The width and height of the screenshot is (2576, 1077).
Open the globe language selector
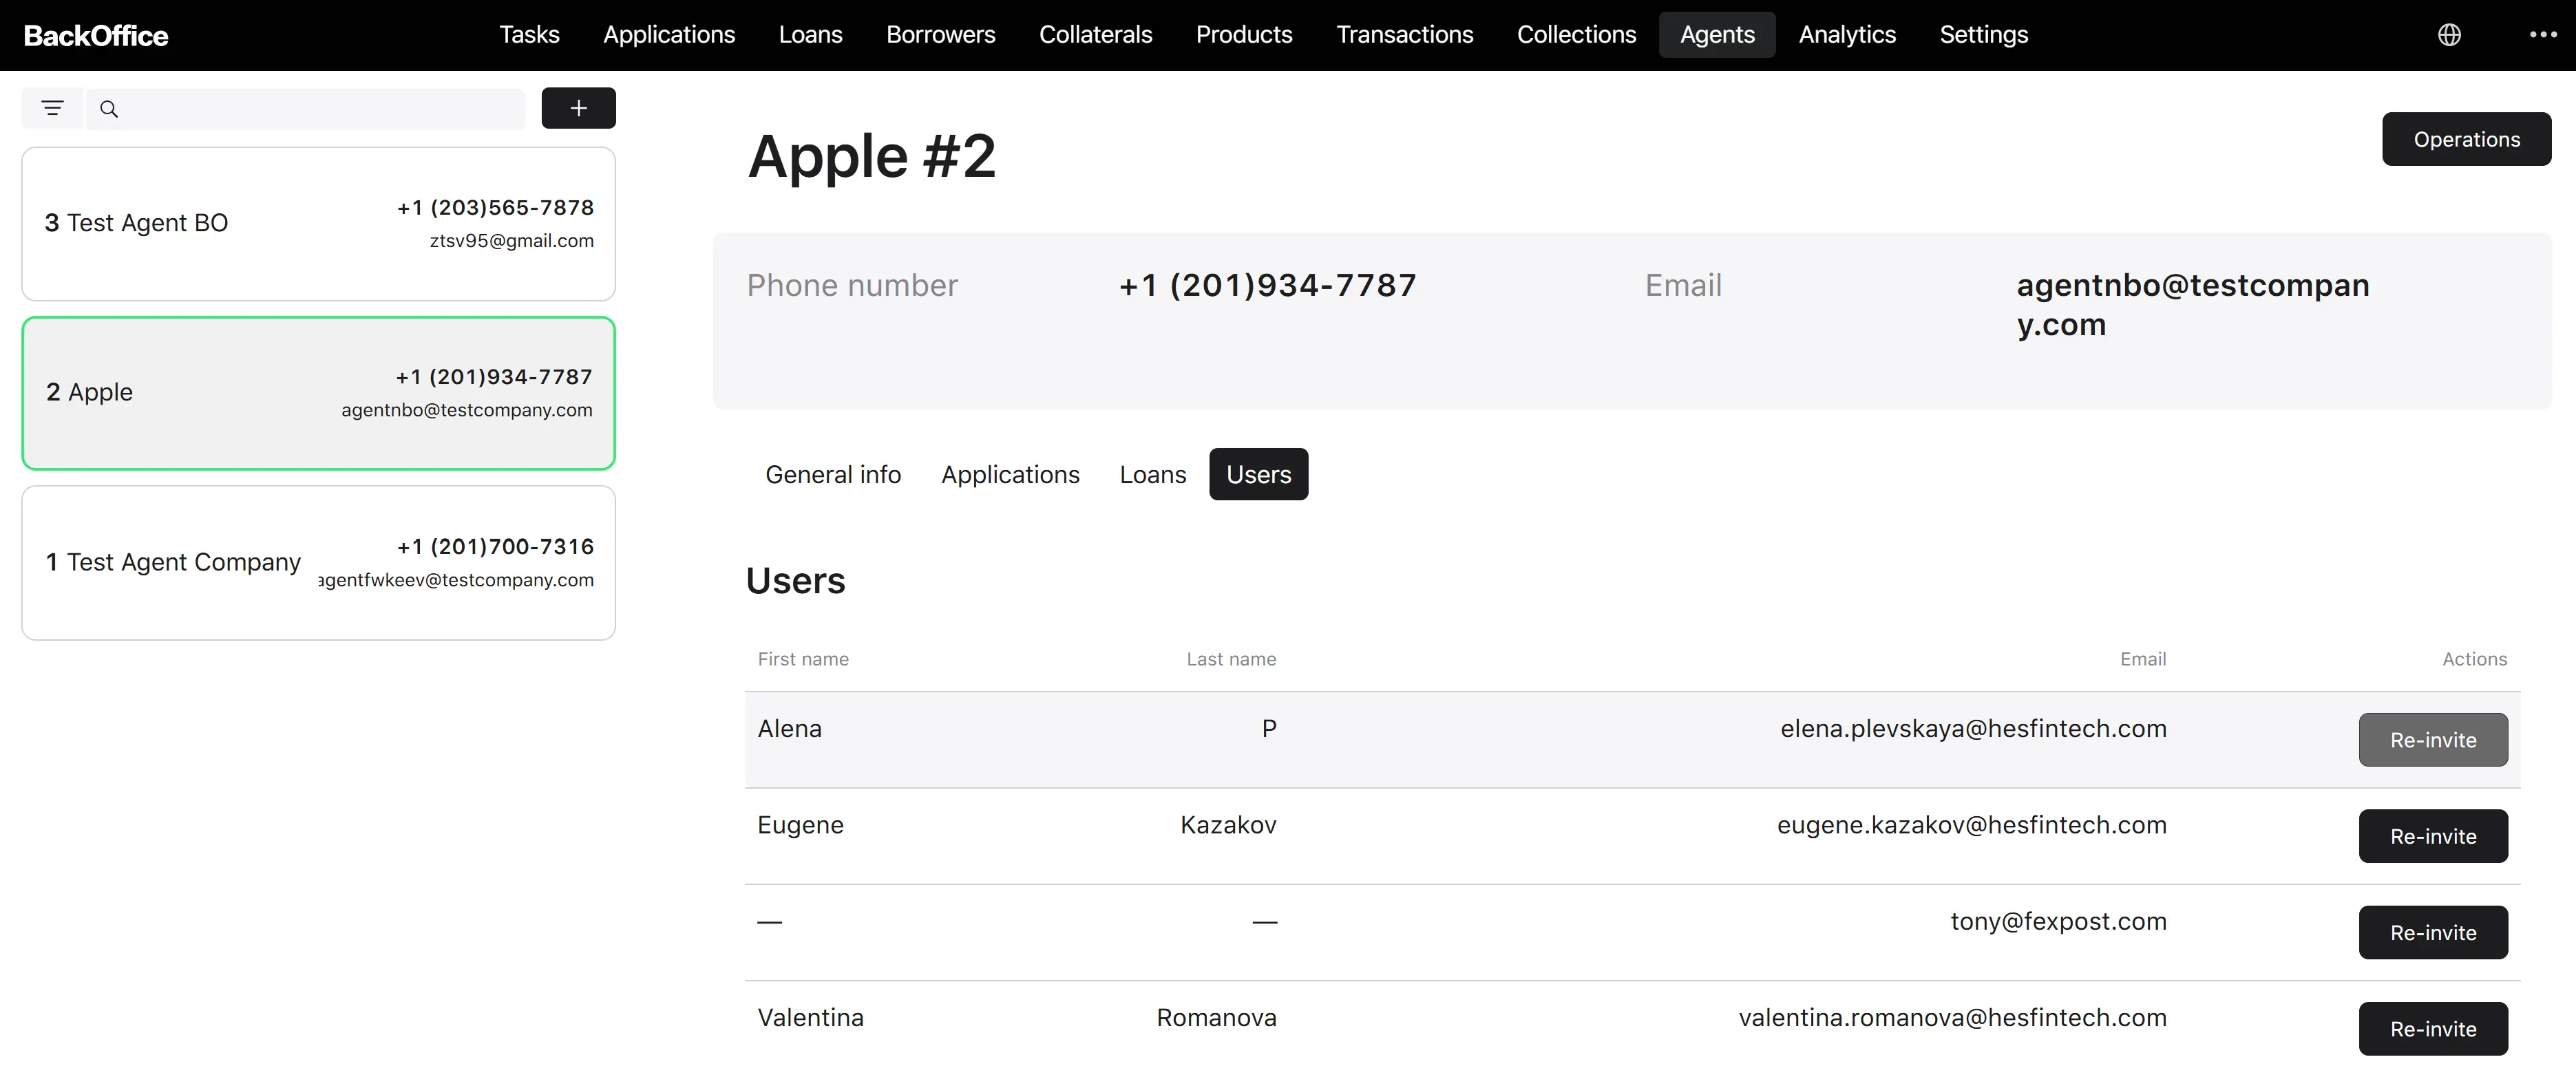pyautogui.click(x=2449, y=35)
